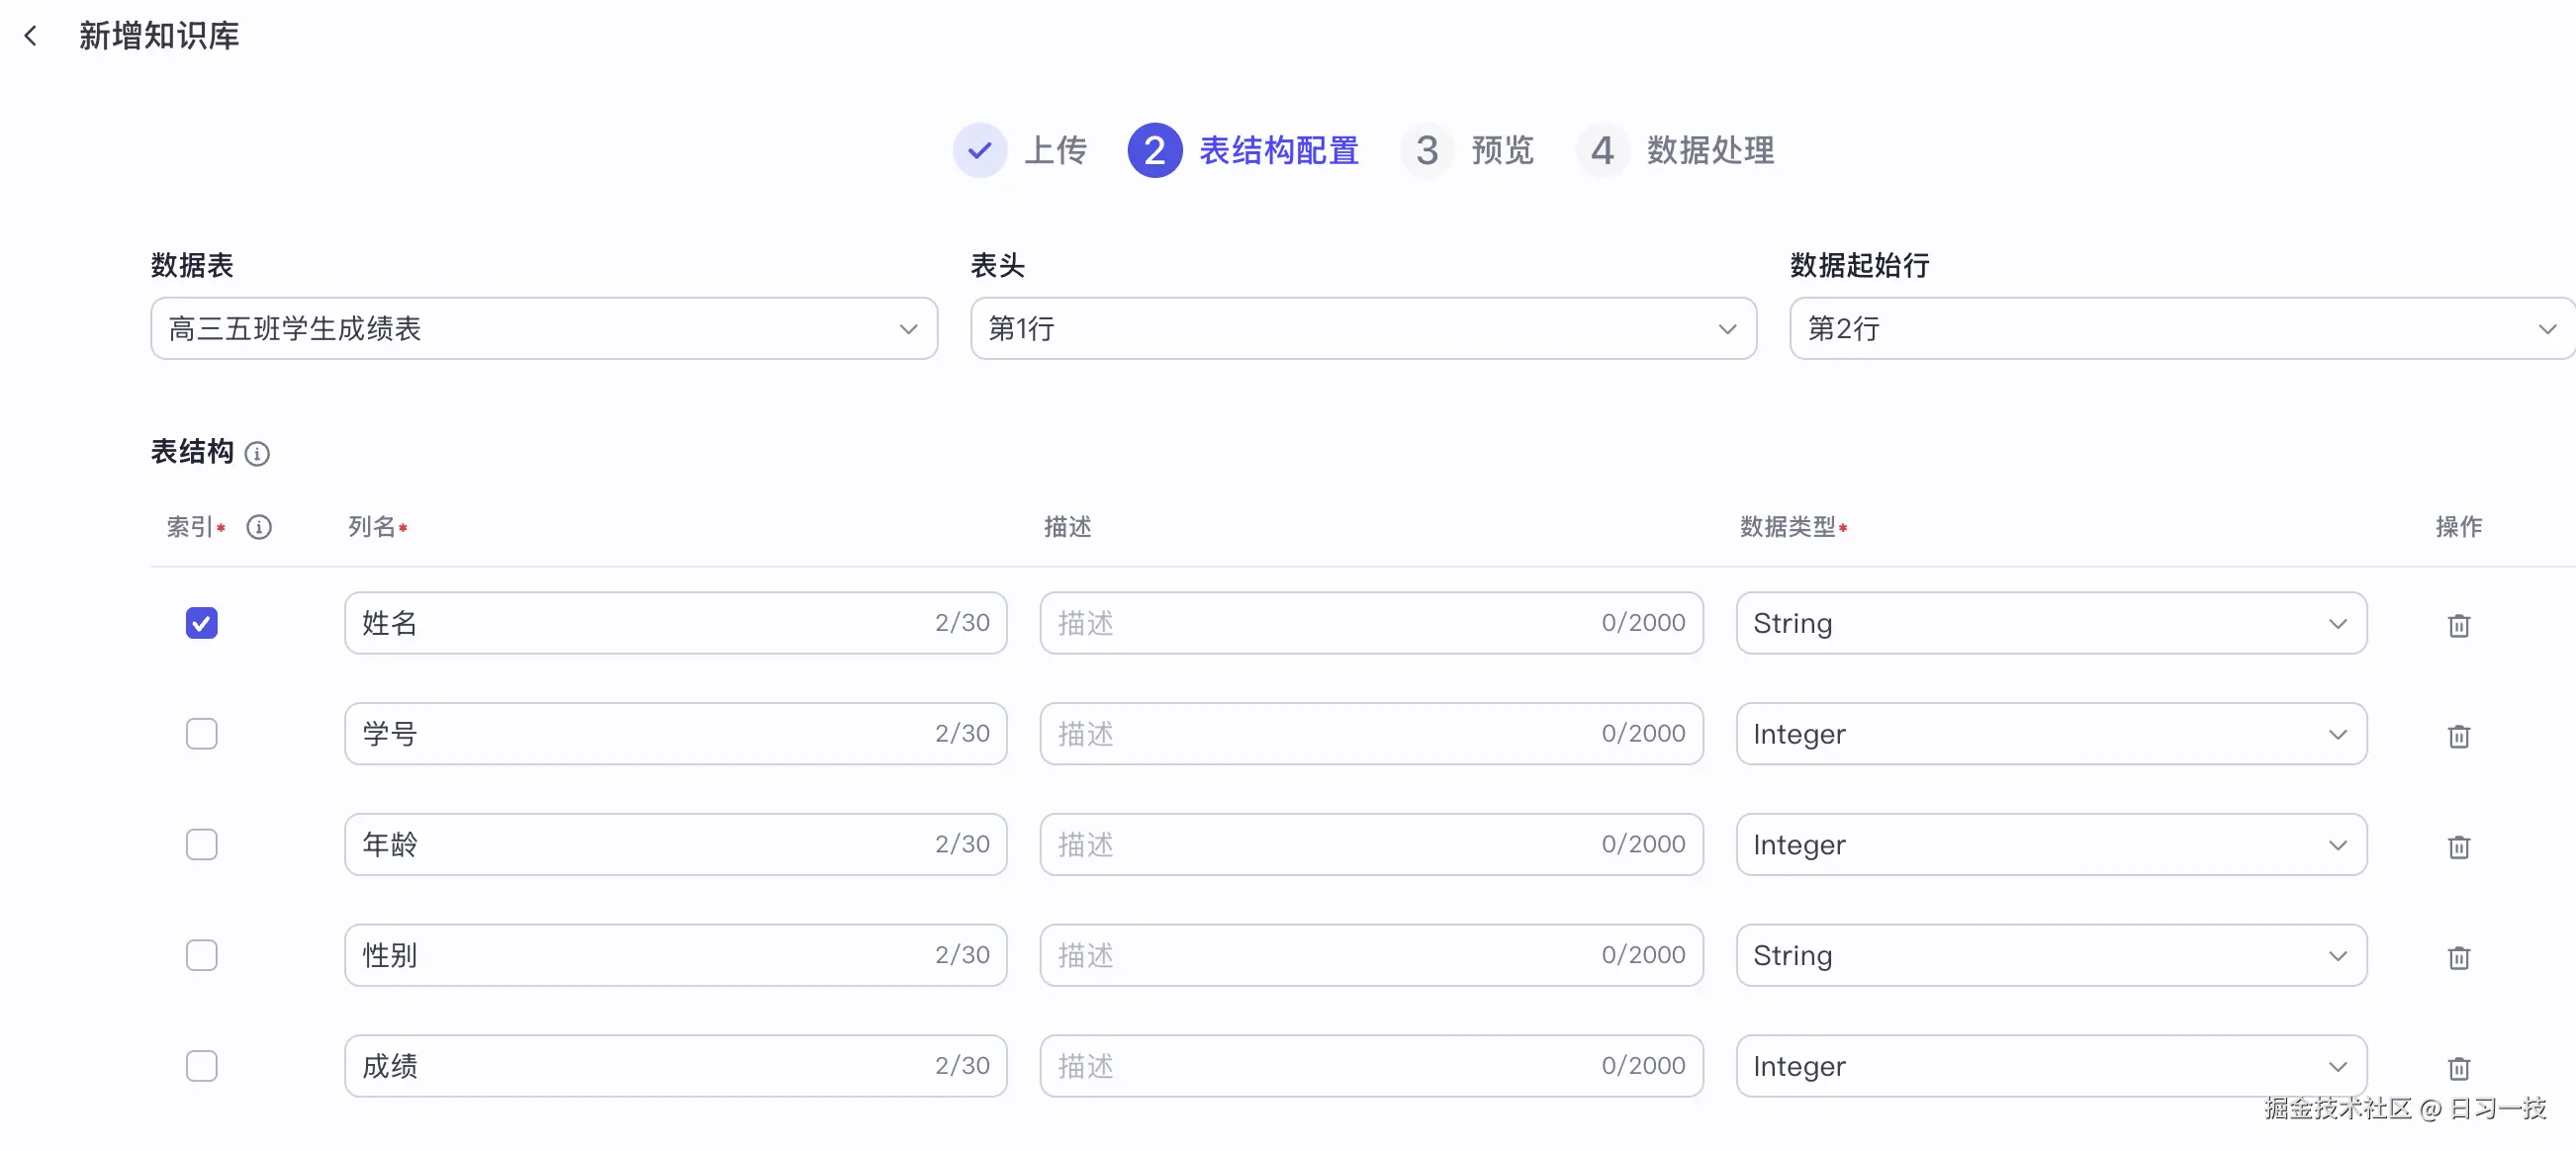Click the back arrow beside 新增知识库

pos(31,35)
